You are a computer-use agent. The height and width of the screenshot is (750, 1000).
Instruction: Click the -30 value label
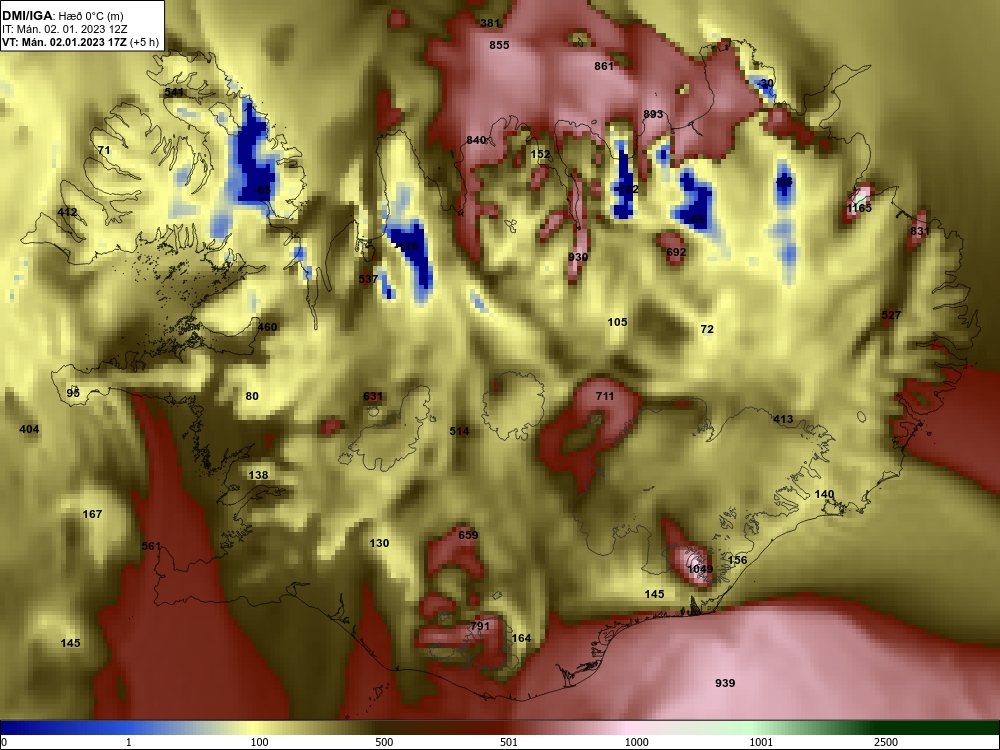click(x=765, y=84)
